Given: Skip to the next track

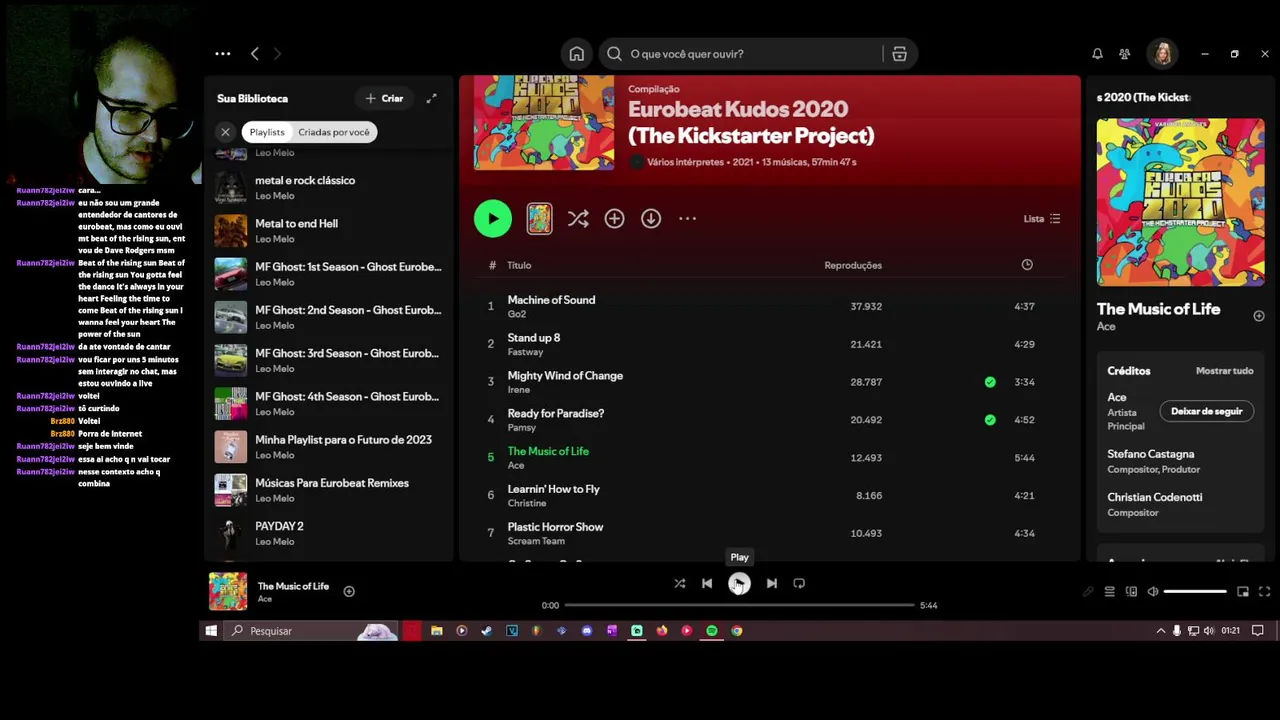Looking at the screenshot, I should [x=771, y=583].
